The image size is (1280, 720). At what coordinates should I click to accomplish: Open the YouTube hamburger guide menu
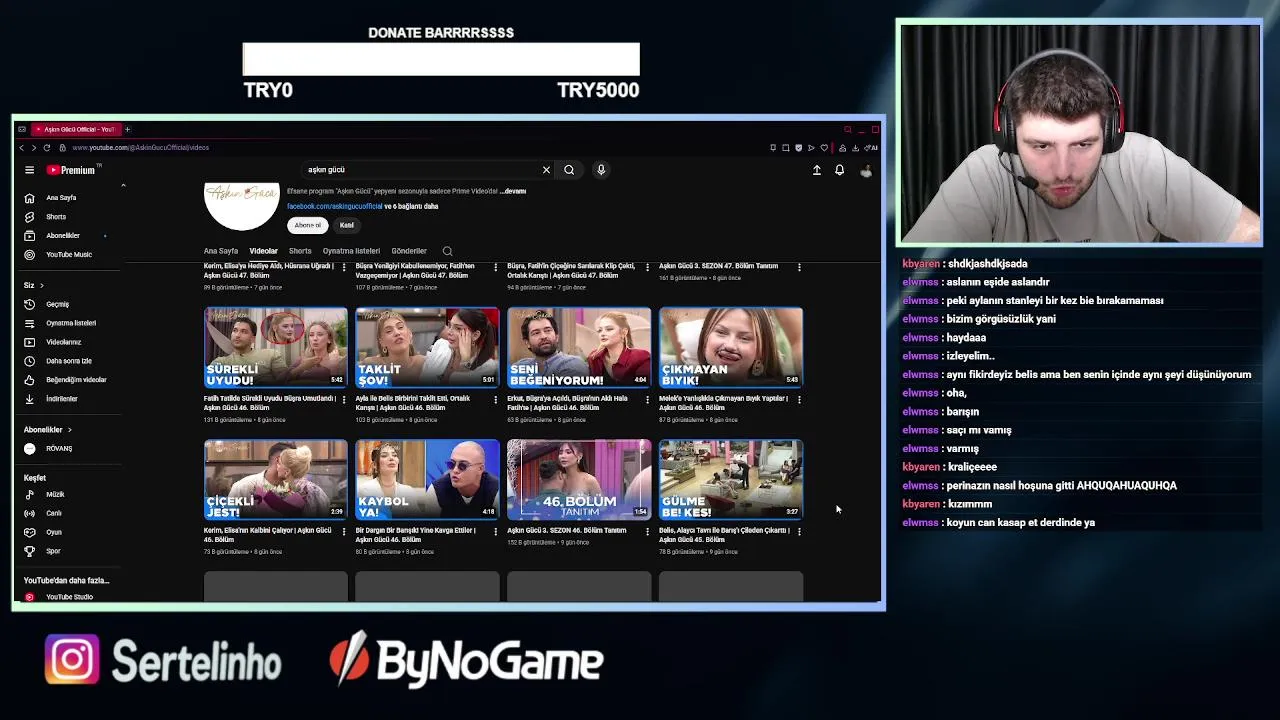29,170
